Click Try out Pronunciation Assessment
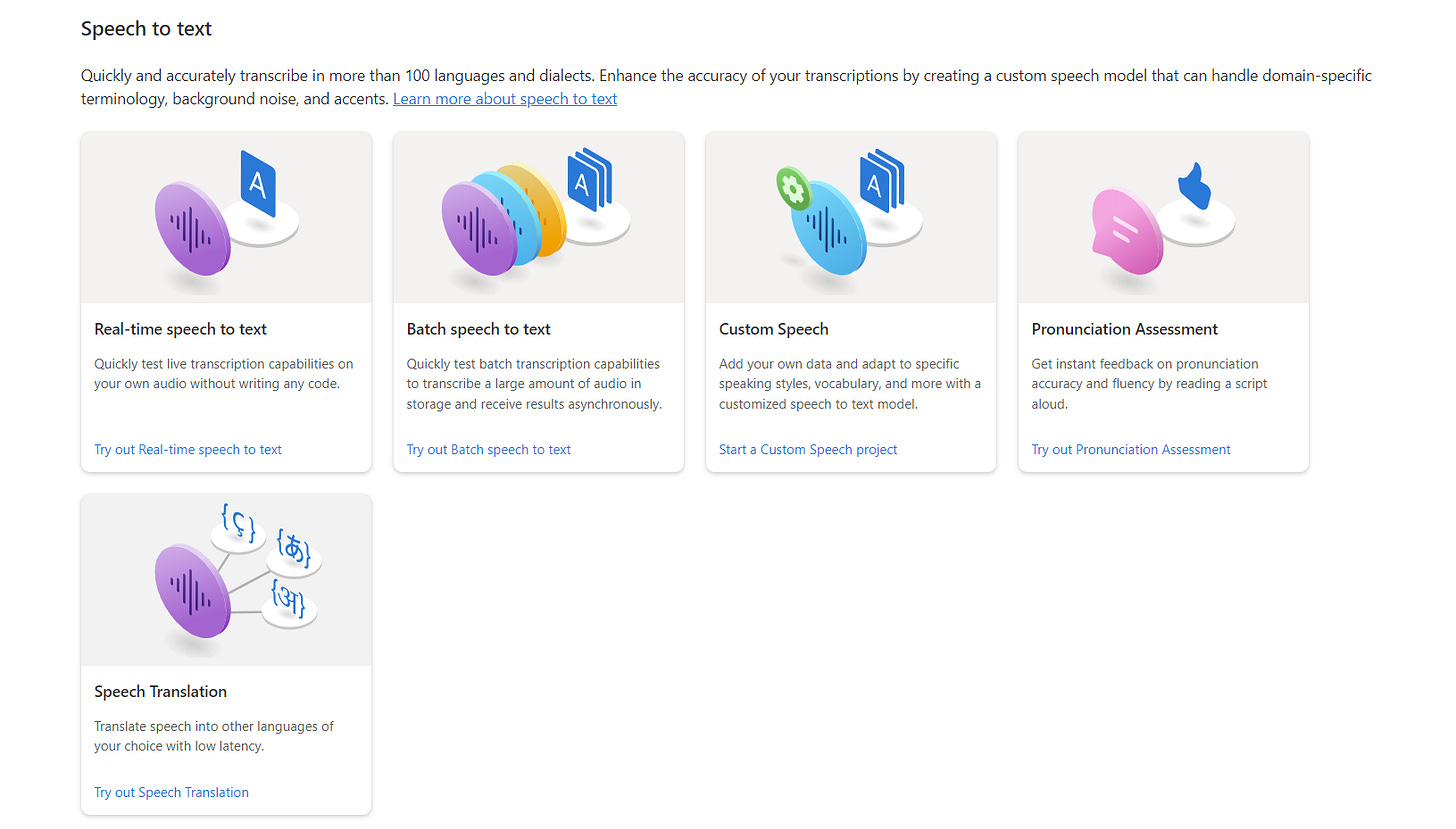1456x829 pixels. click(1130, 449)
